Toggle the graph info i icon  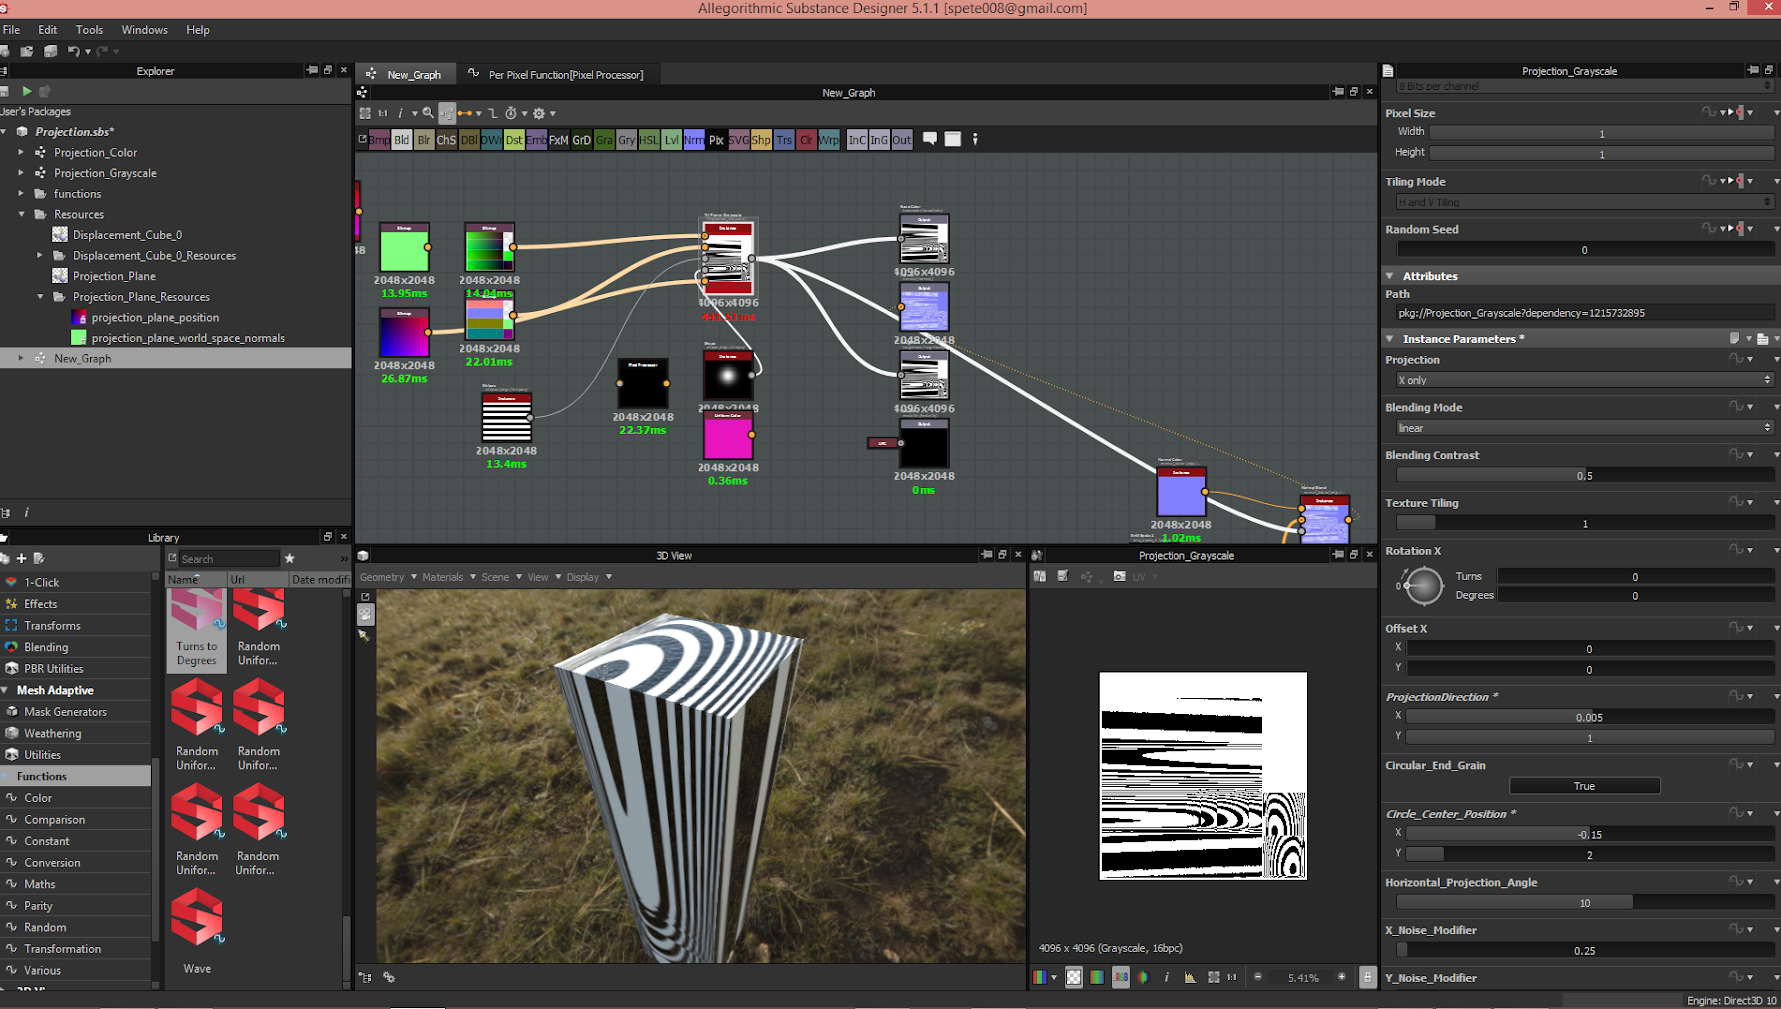pyautogui.click(x=401, y=113)
